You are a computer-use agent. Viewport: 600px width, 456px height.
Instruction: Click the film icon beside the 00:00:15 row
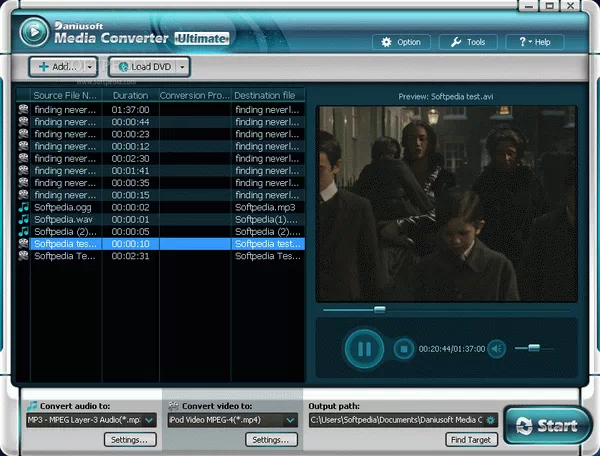23,195
